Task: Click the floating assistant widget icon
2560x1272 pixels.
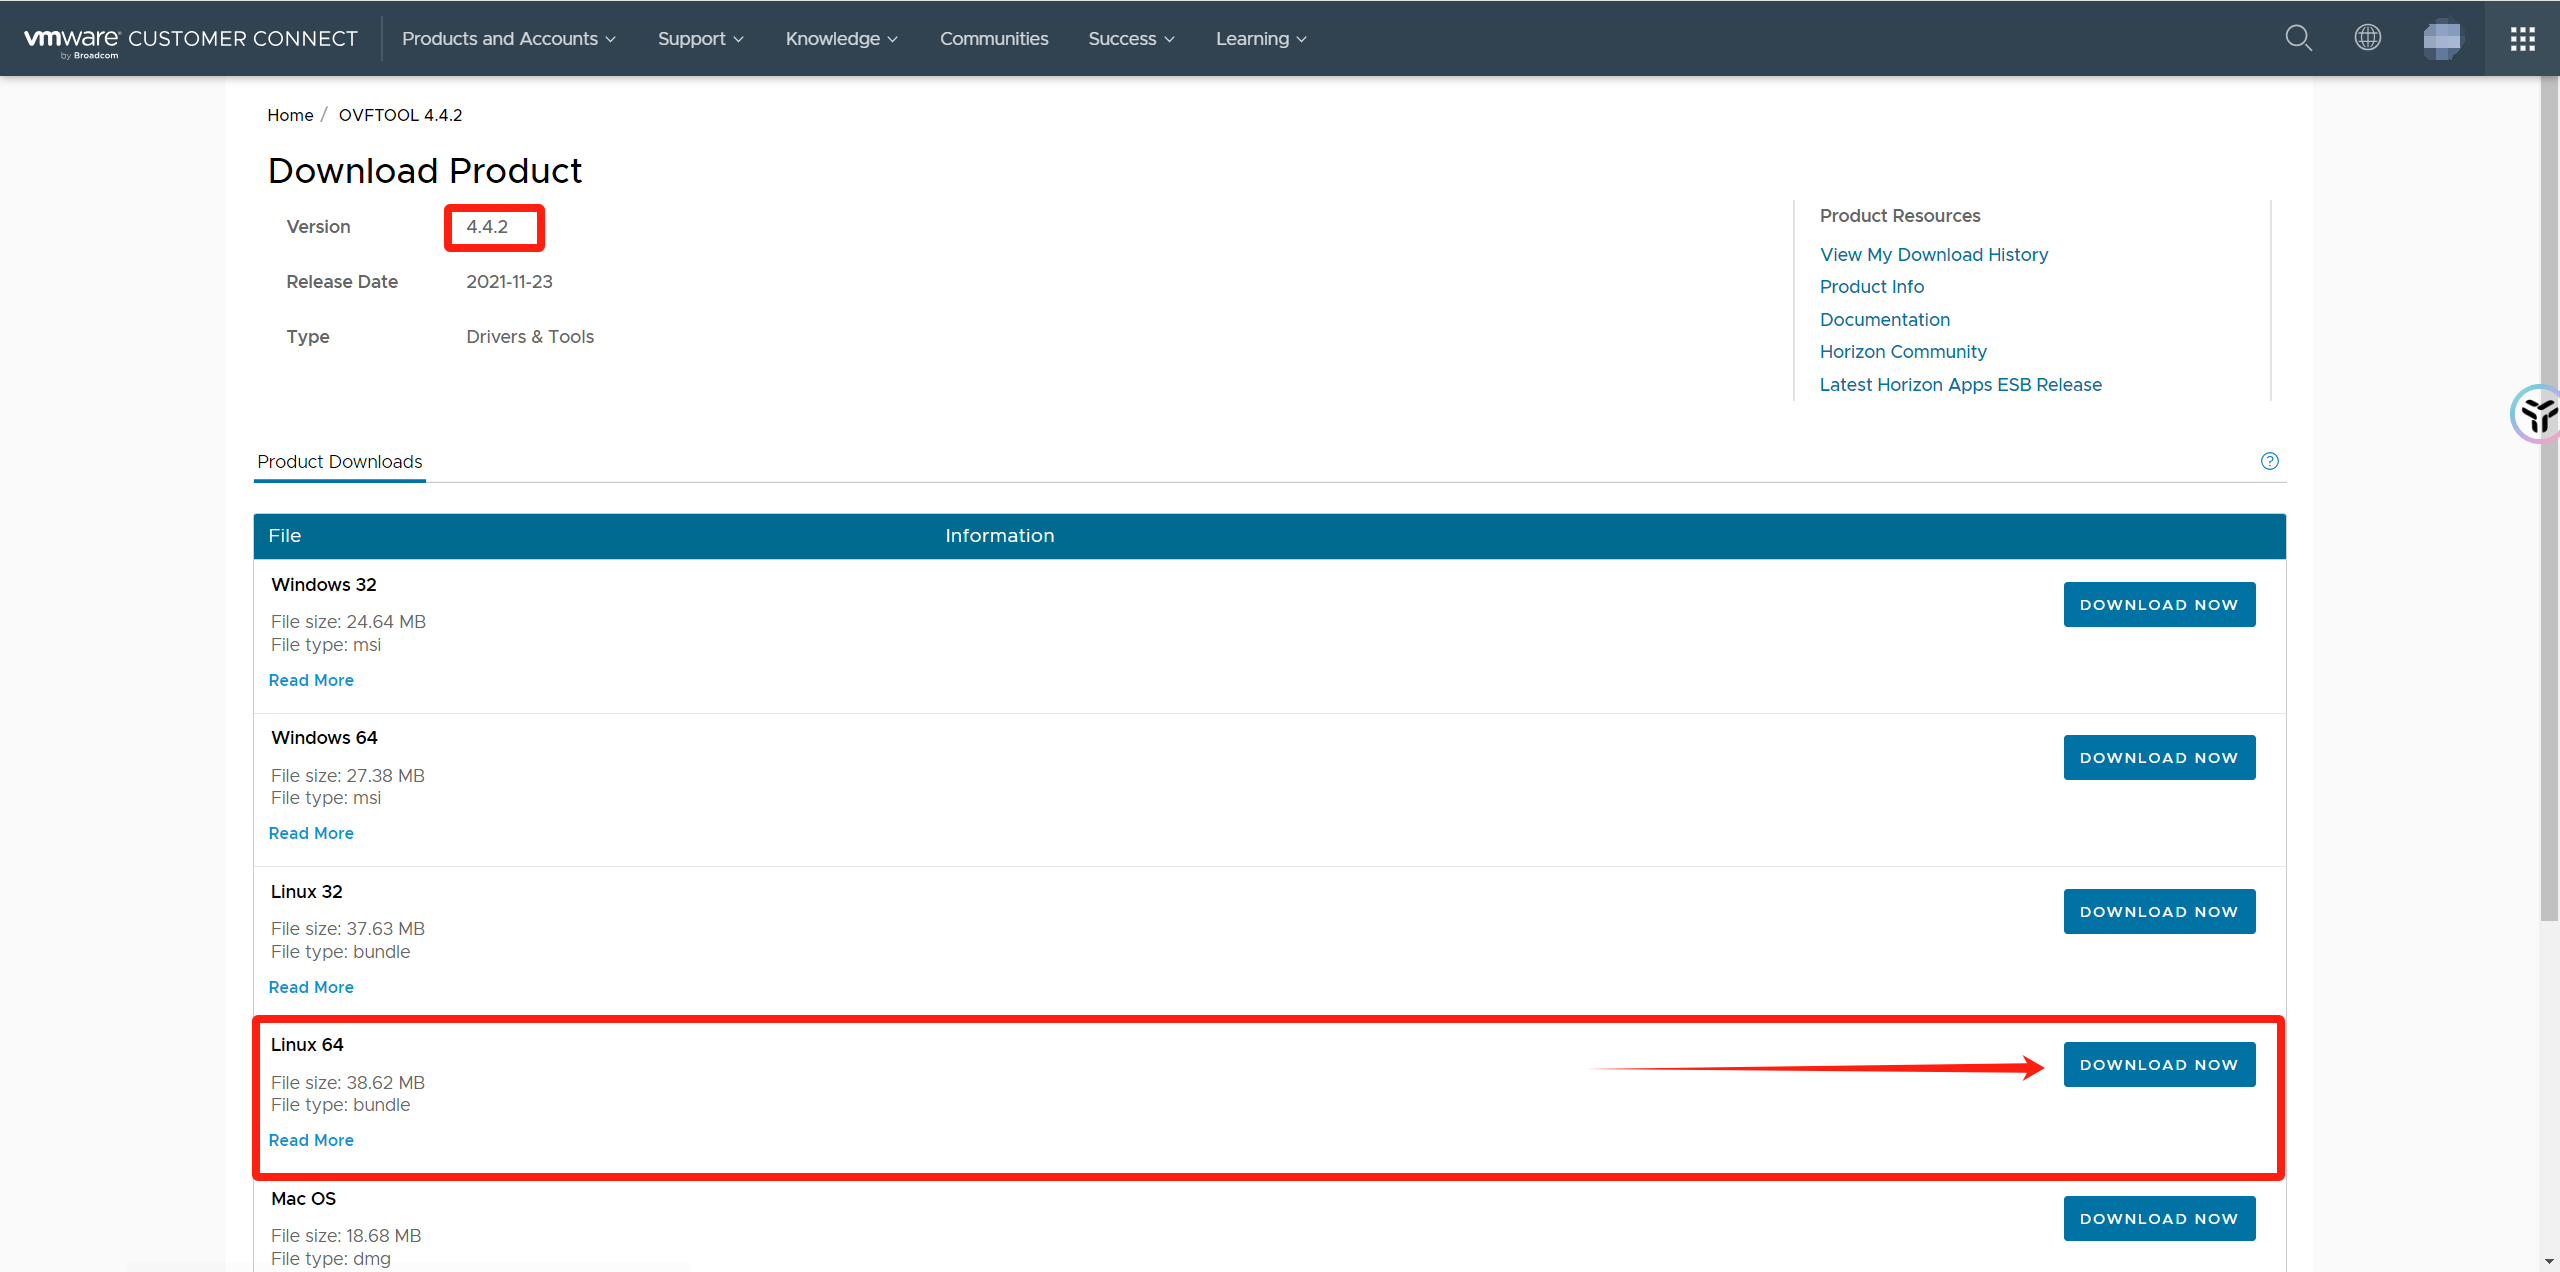Action: point(2538,413)
